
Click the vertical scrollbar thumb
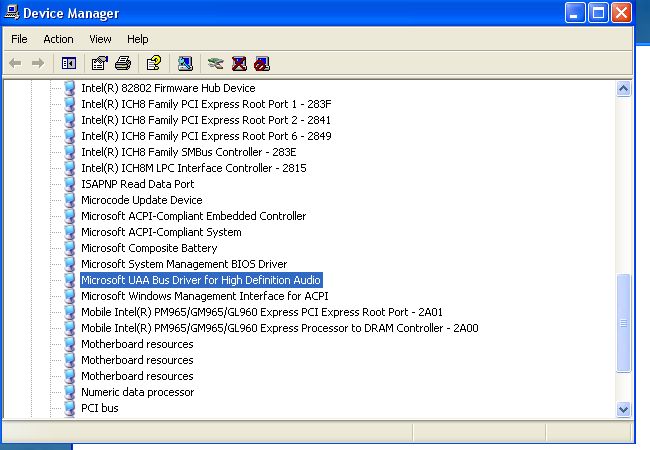click(x=623, y=323)
